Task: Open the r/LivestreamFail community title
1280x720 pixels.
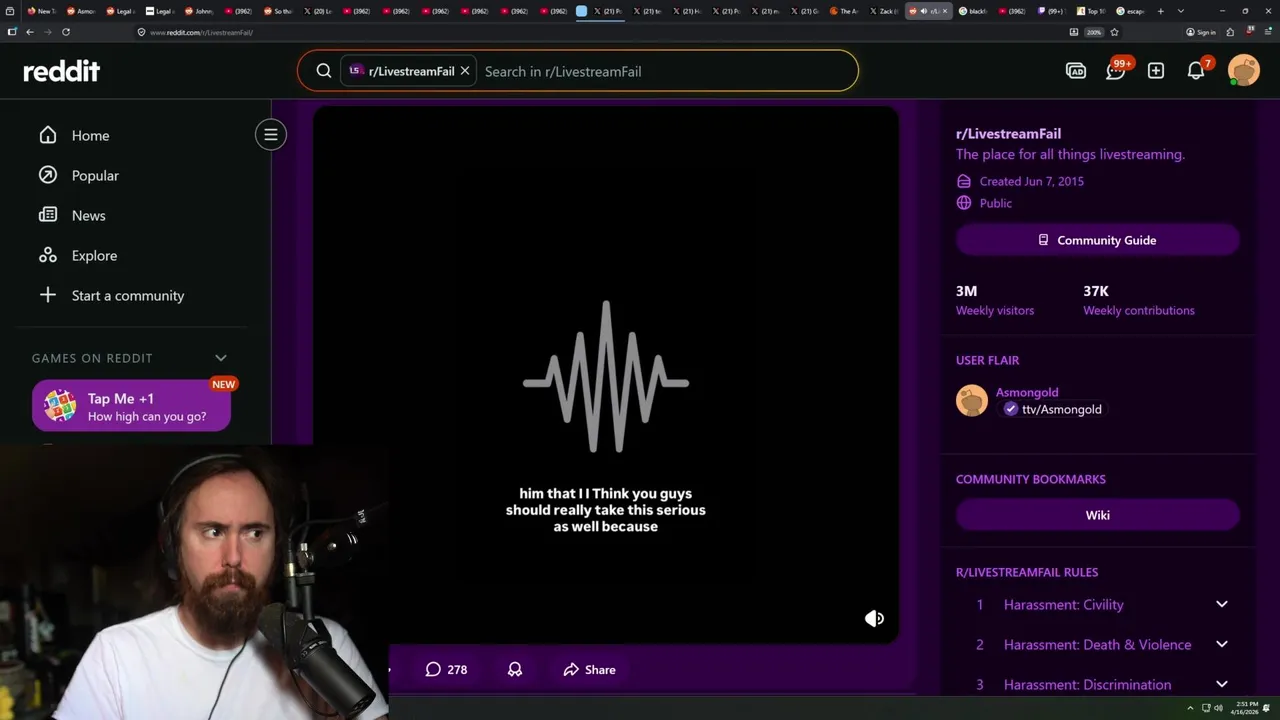Action: point(1008,133)
